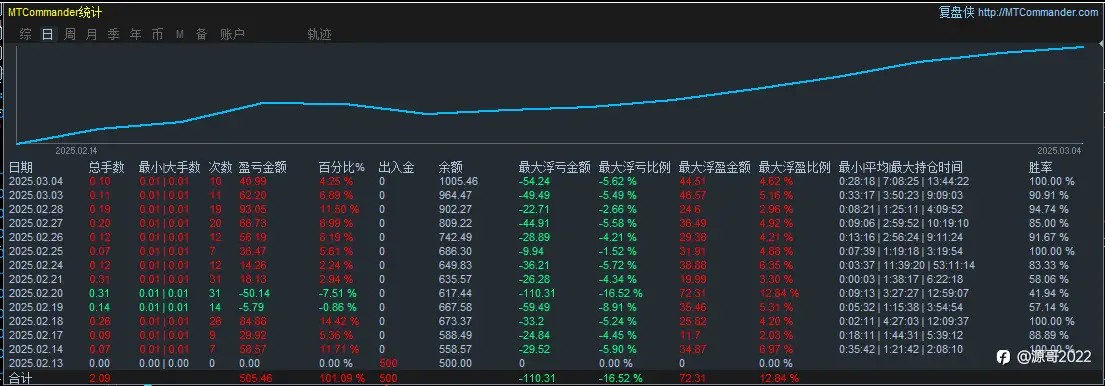Open the 月 monthly statistics tab
This screenshot has width=1105, height=386.
[x=92, y=34]
